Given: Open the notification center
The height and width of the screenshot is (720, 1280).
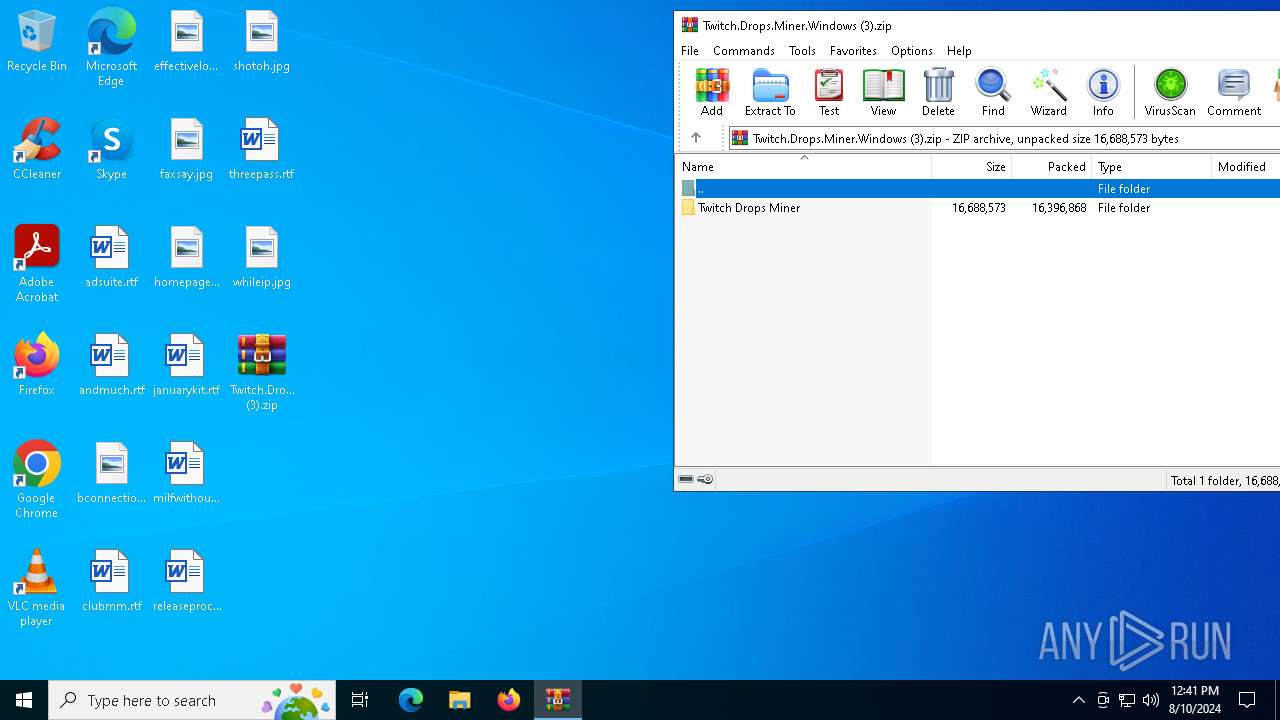Looking at the screenshot, I should click(x=1248, y=700).
